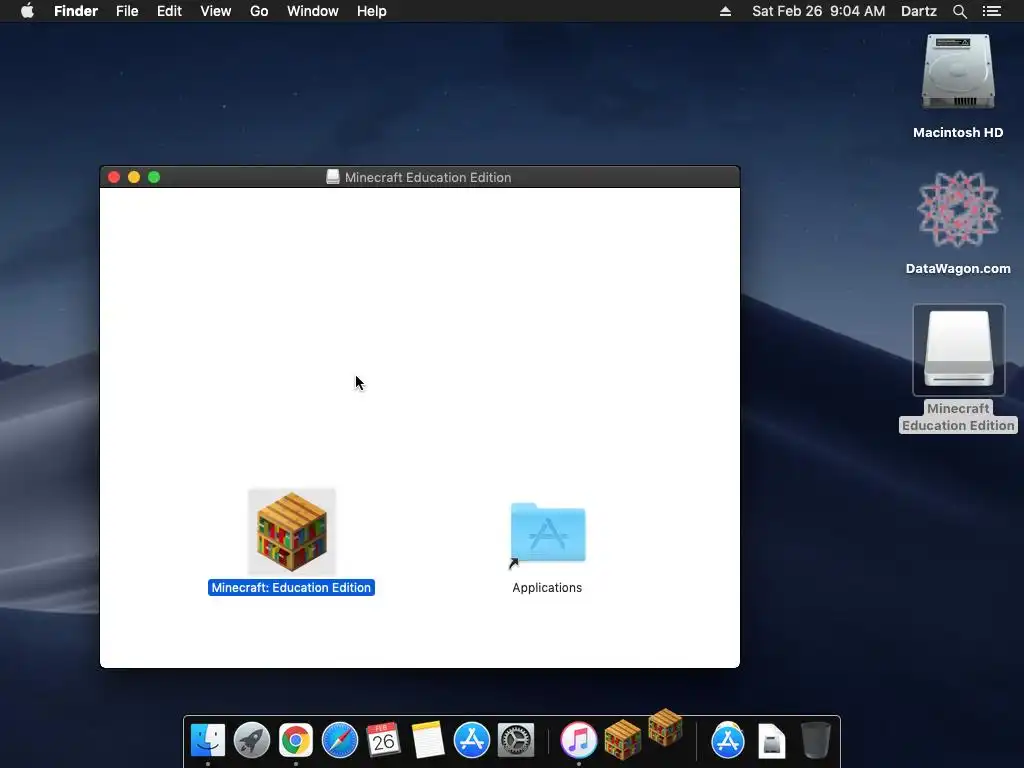Open the Edit menu
Image resolution: width=1024 pixels, height=768 pixels.
pos(169,11)
